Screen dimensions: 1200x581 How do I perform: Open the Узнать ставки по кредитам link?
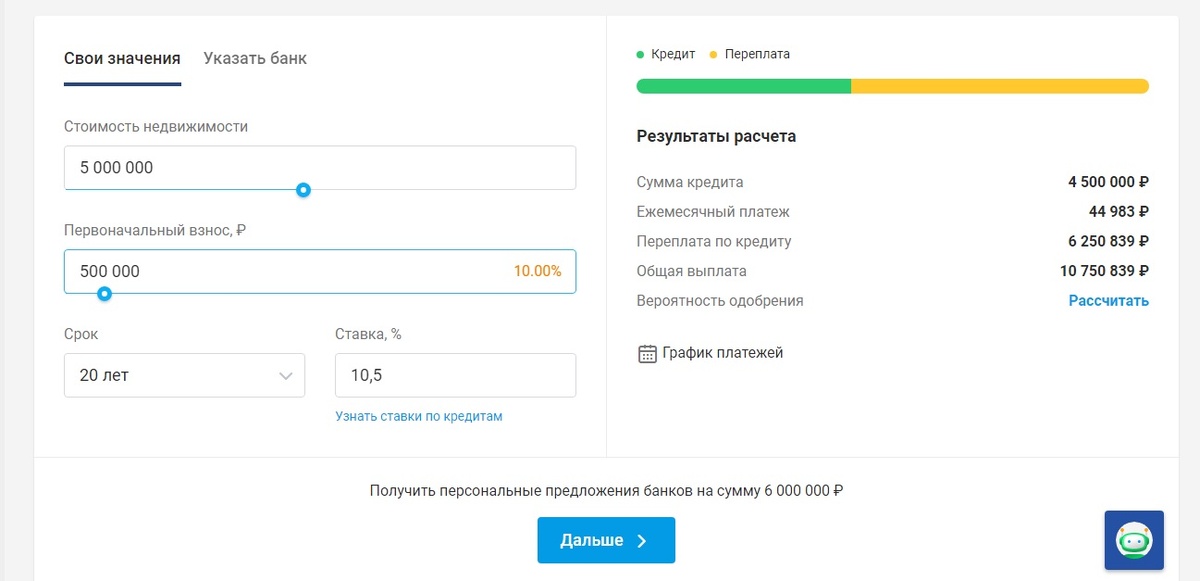pos(419,416)
